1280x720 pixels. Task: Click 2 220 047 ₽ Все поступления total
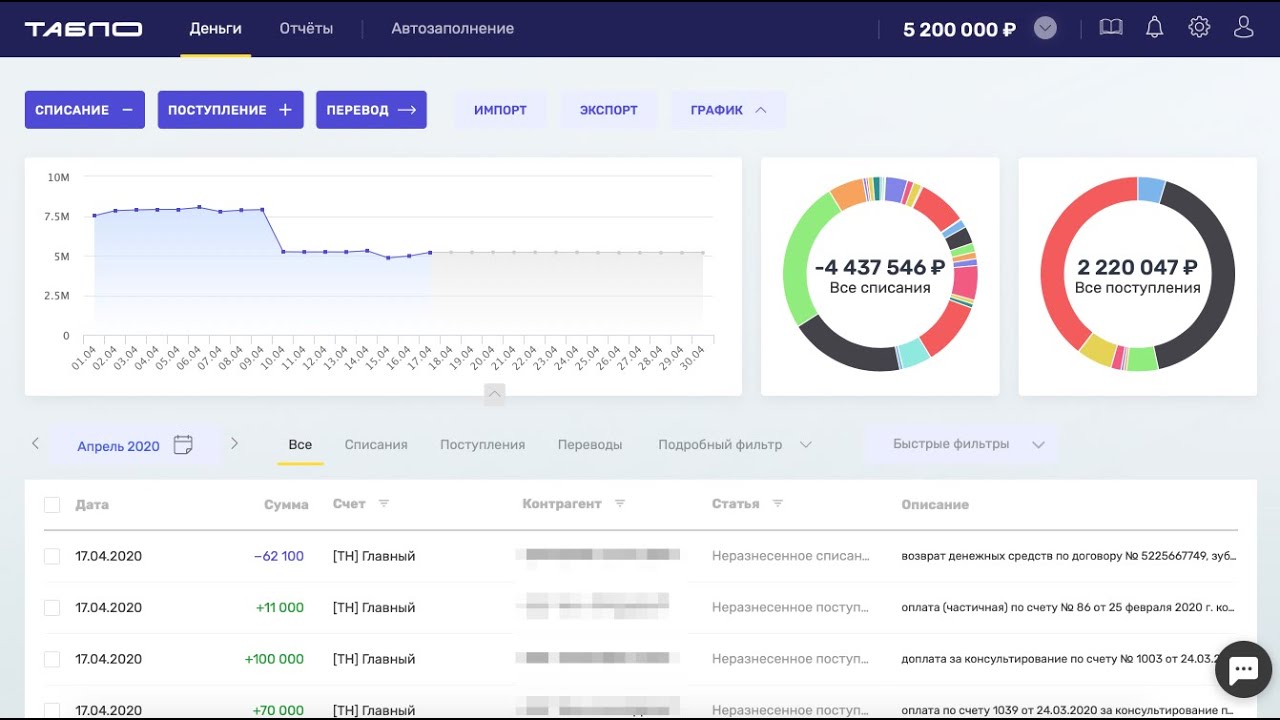click(x=1138, y=276)
